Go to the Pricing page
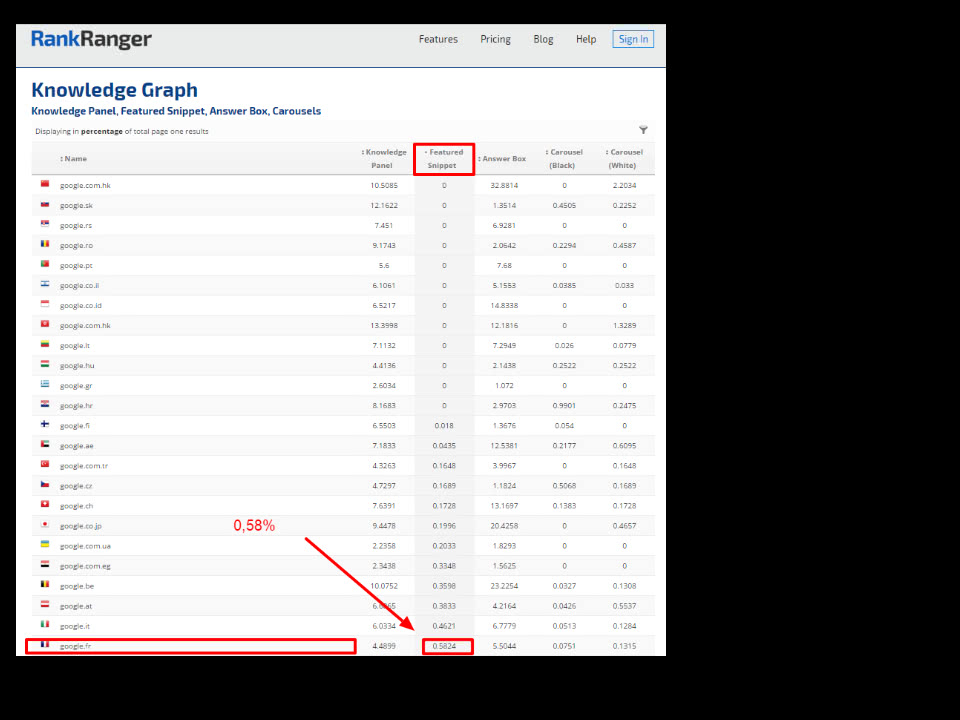The width and height of the screenshot is (960, 720). (495, 39)
